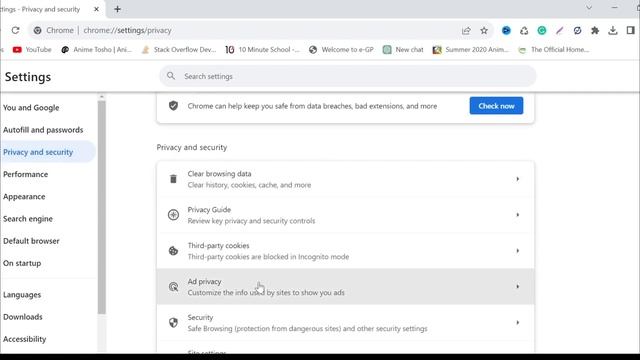The width and height of the screenshot is (640, 360).
Task: Open the 10 Minute School bookmark
Action: click(x=262, y=49)
